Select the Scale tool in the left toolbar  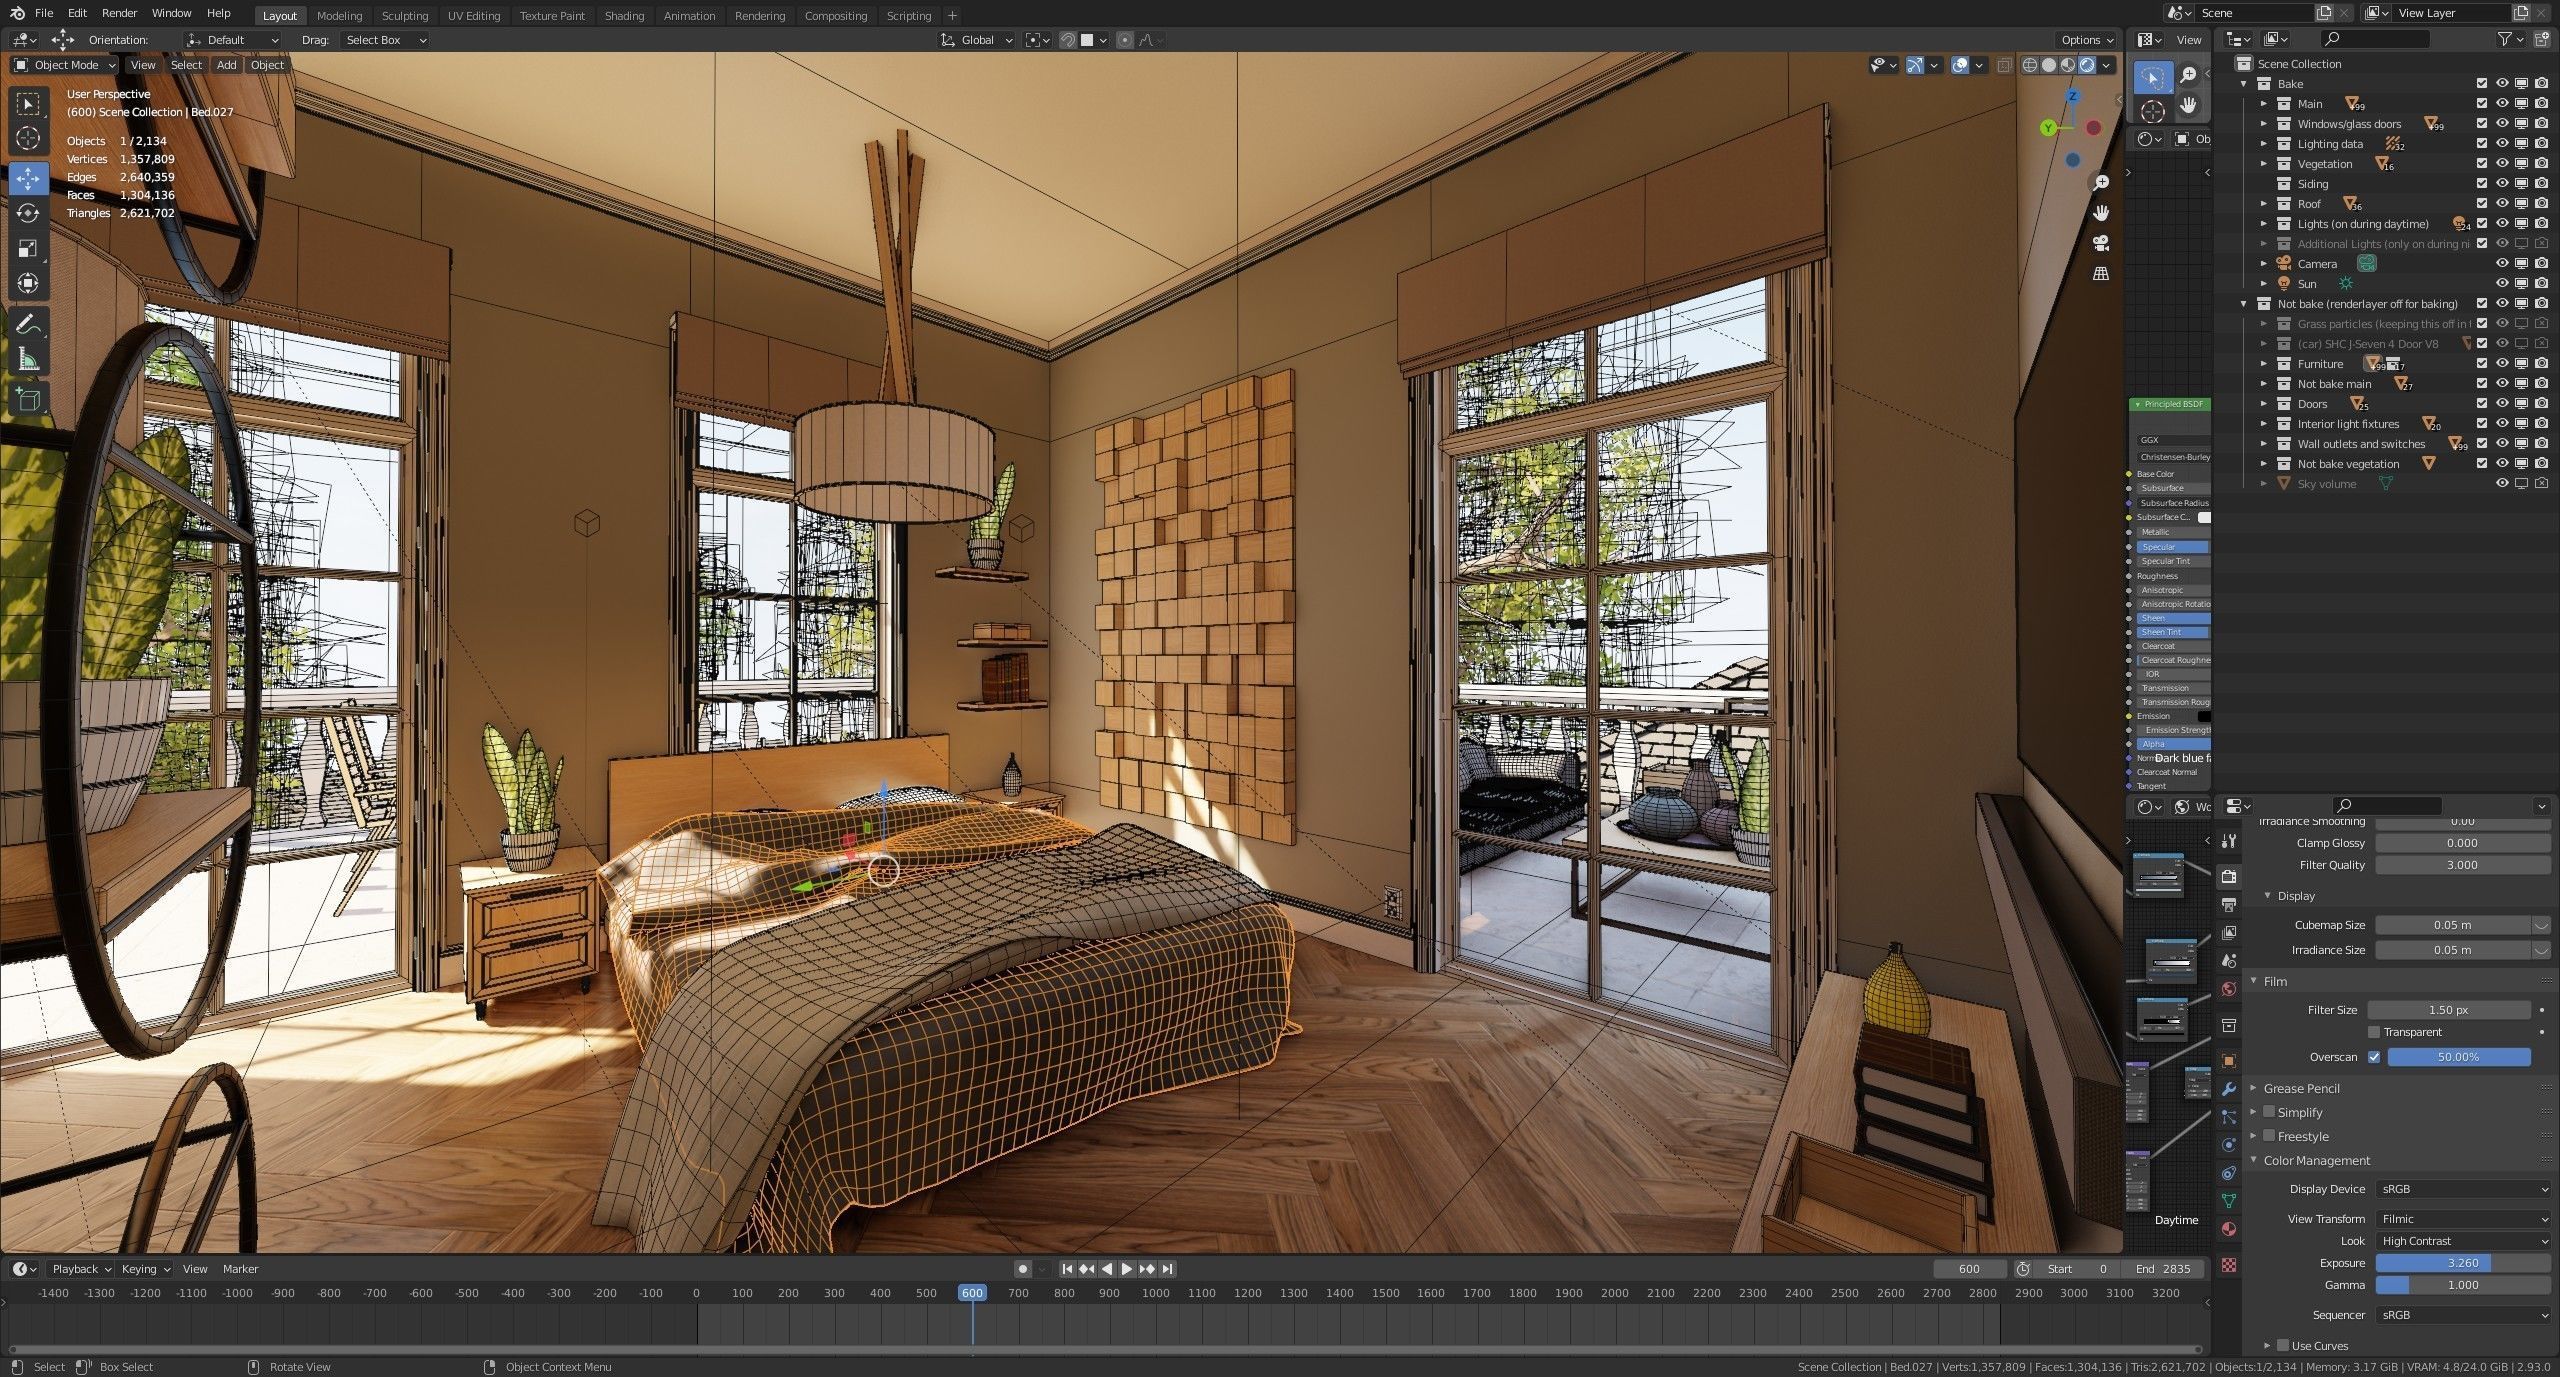click(x=28, y=248)
